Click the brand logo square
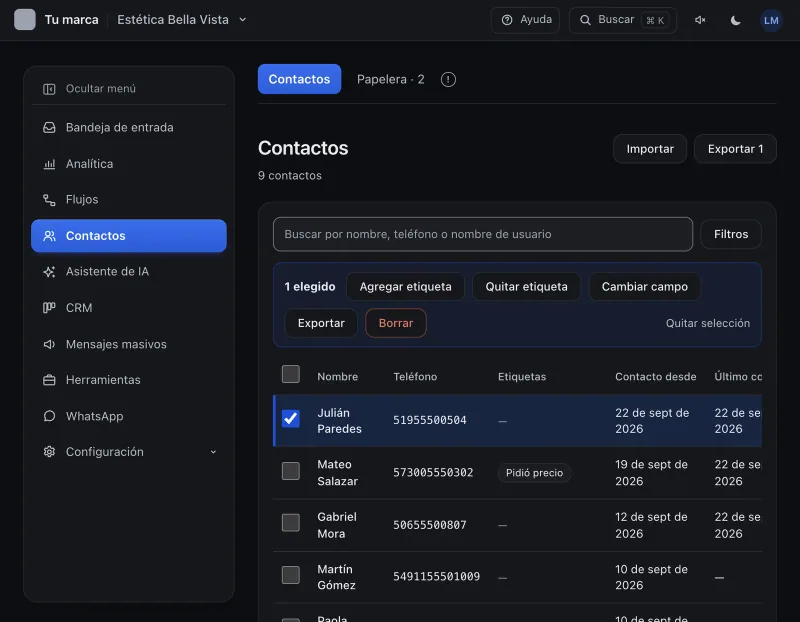This screenshot has width=800, height=622. click(x=24, y=20)
